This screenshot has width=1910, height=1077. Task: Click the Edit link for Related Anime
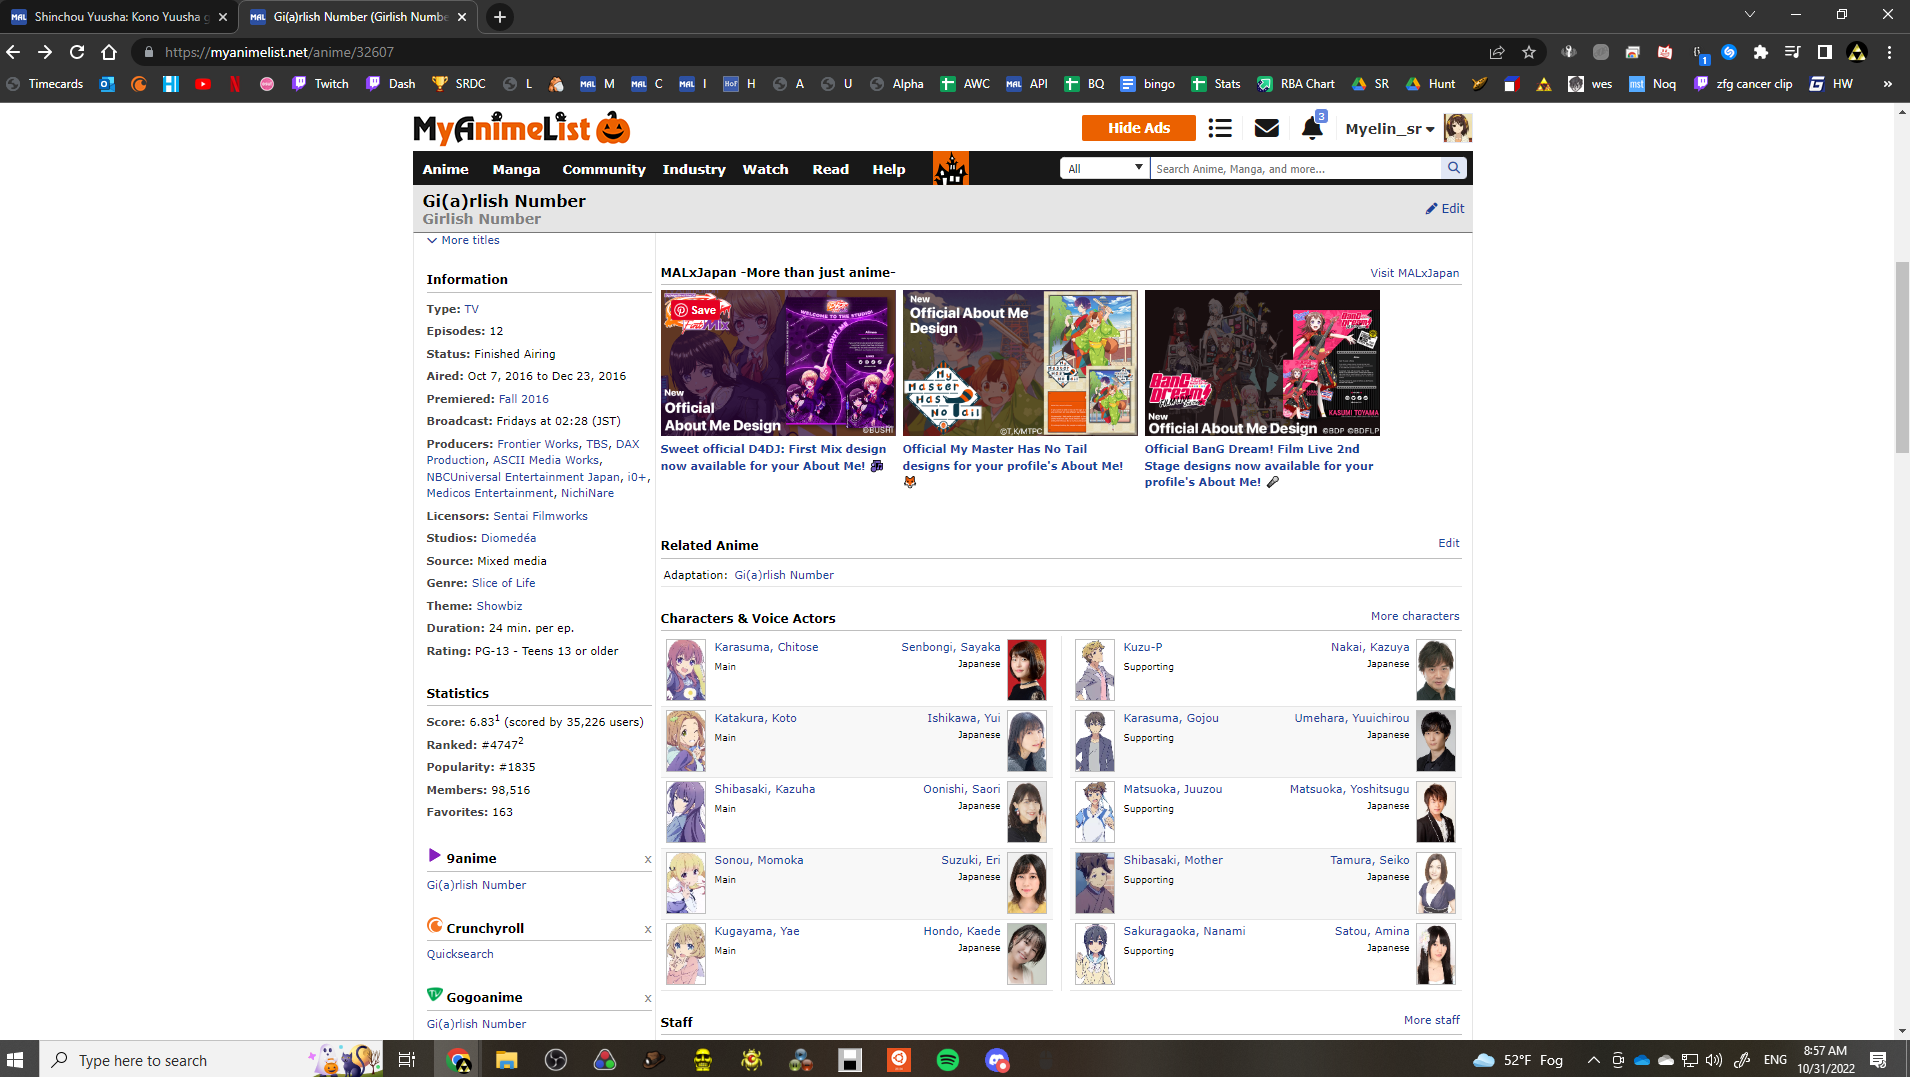[1449, 543]
